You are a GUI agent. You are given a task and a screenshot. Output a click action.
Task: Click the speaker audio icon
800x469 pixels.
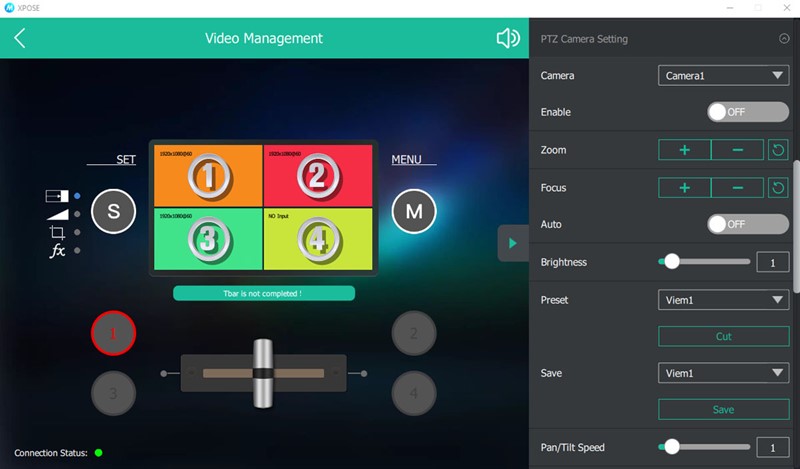point(508,38)
